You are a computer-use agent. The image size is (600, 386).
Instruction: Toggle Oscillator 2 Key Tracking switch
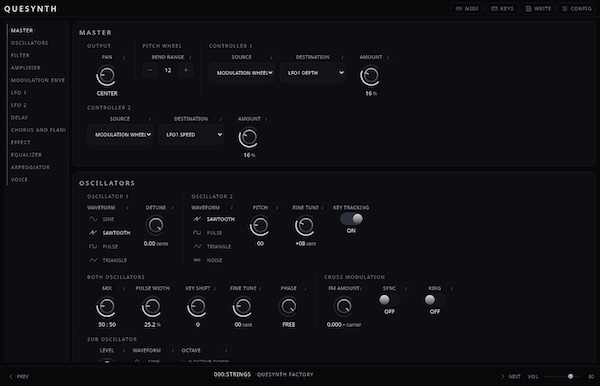(x=351, y=219)
